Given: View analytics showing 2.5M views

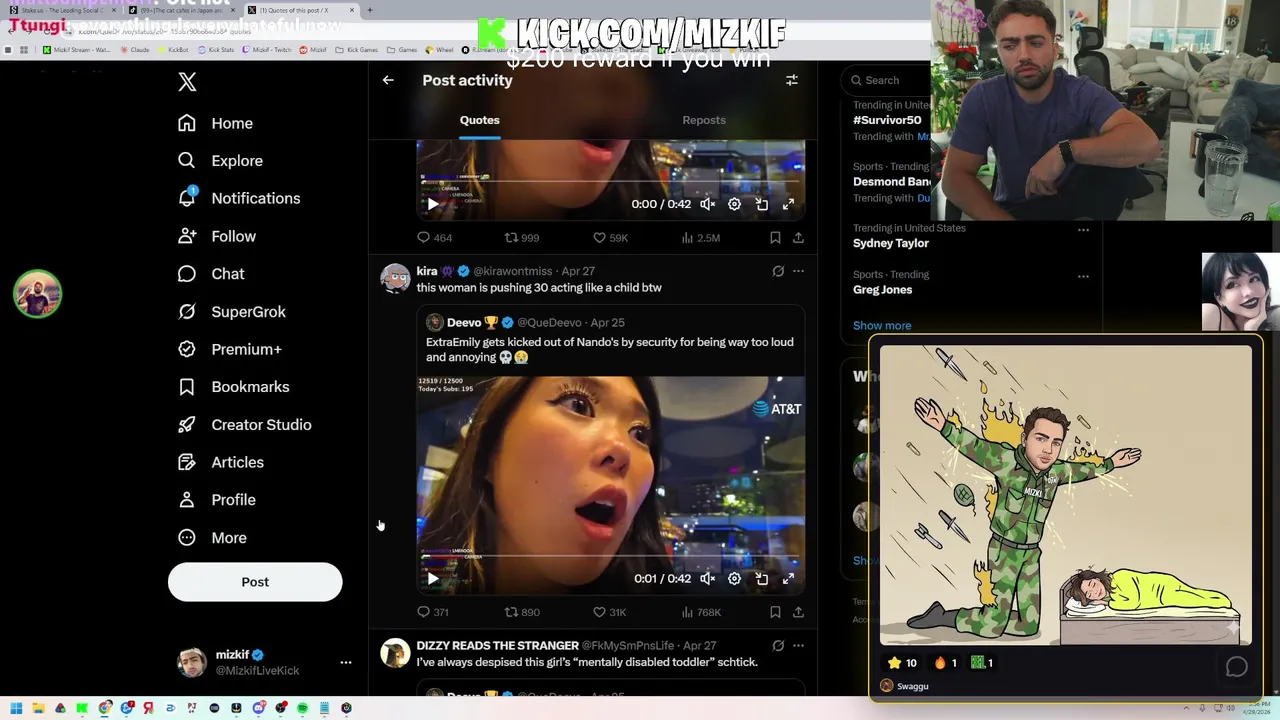Looking at the screenshot, I should [700, 238].
